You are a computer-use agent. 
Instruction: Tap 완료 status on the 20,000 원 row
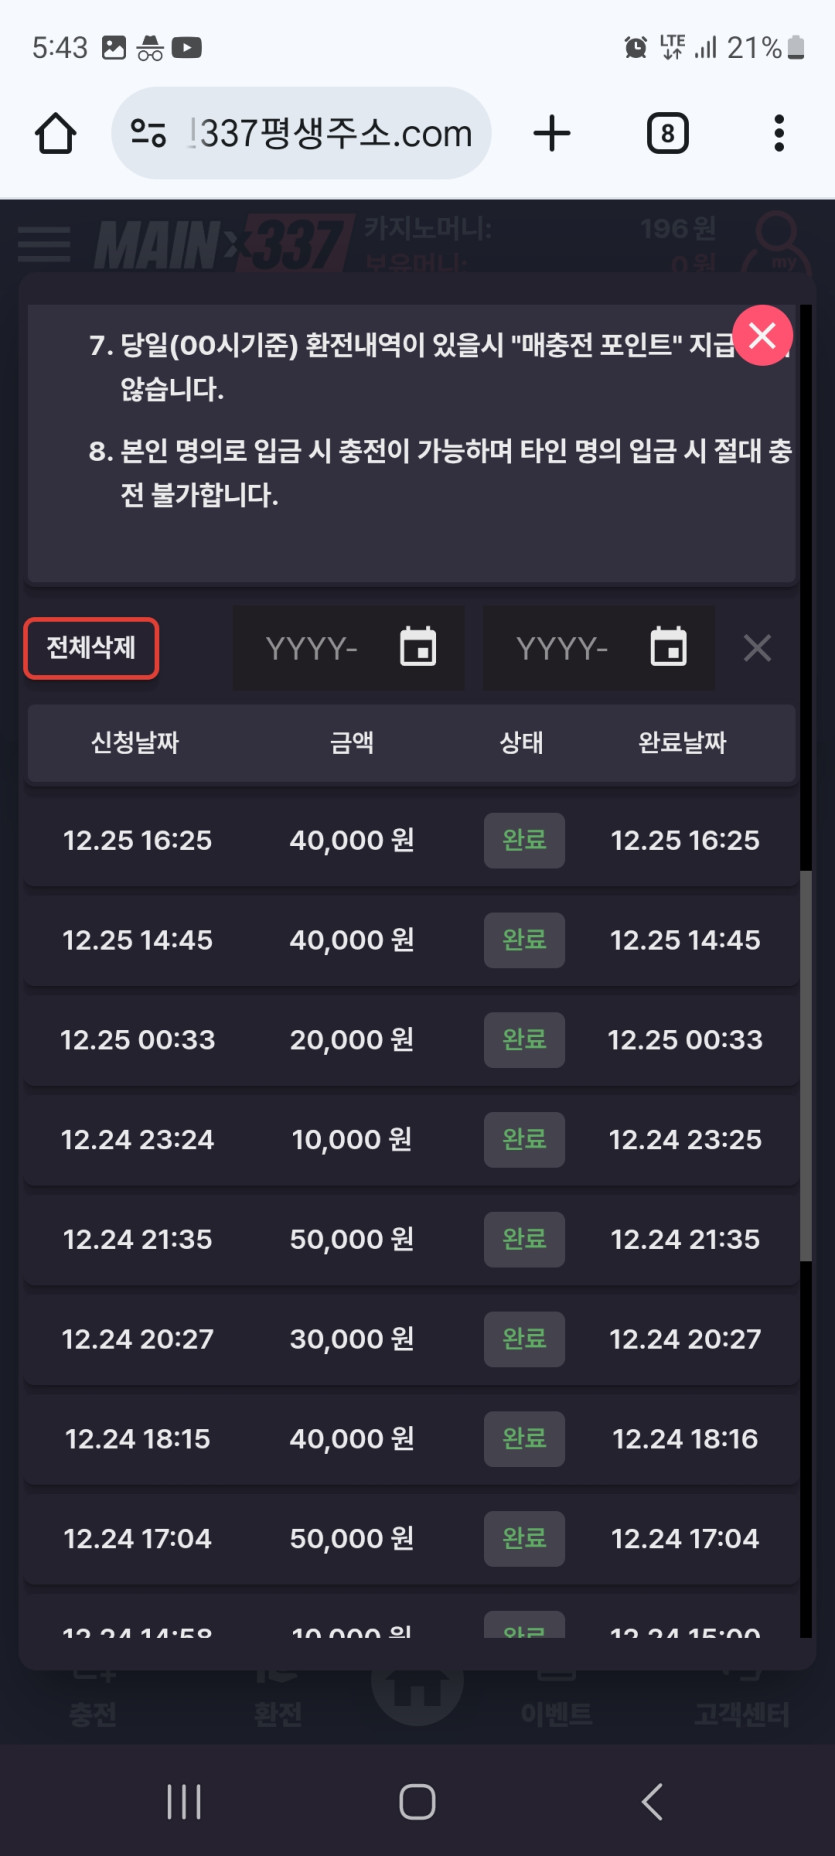point(524,1040)
